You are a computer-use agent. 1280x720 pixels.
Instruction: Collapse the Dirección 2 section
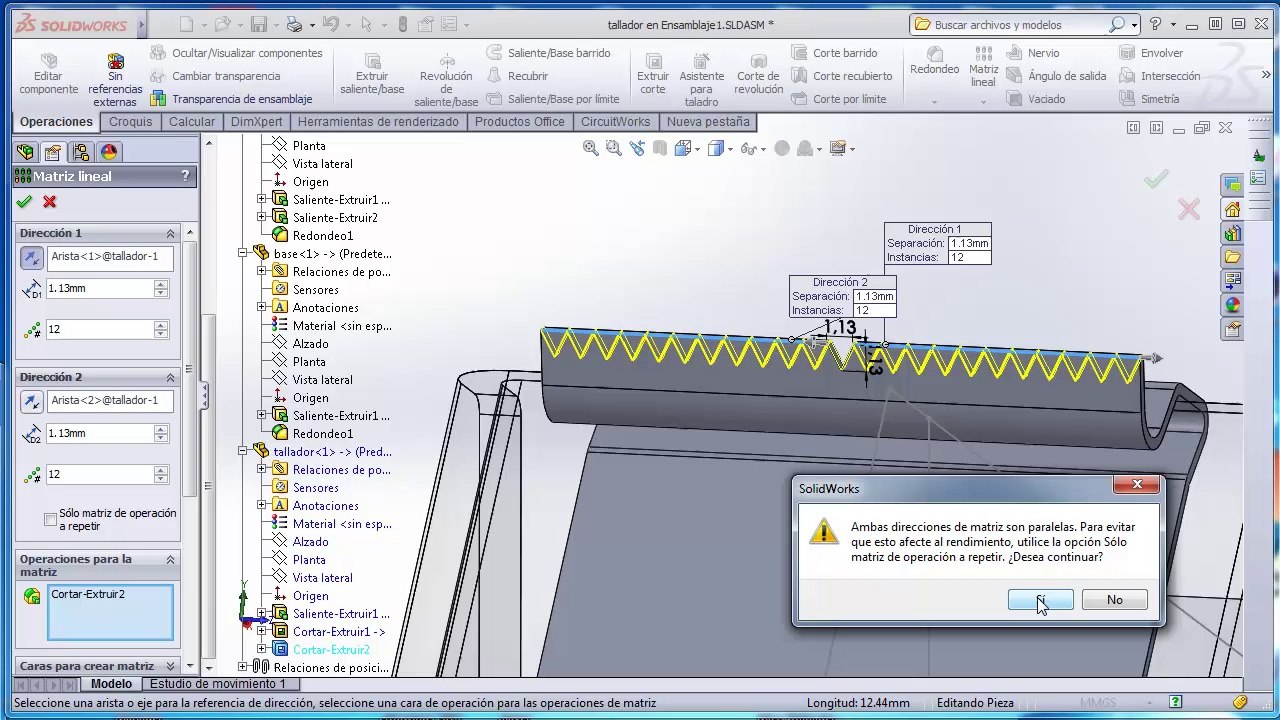click(170, 377)
